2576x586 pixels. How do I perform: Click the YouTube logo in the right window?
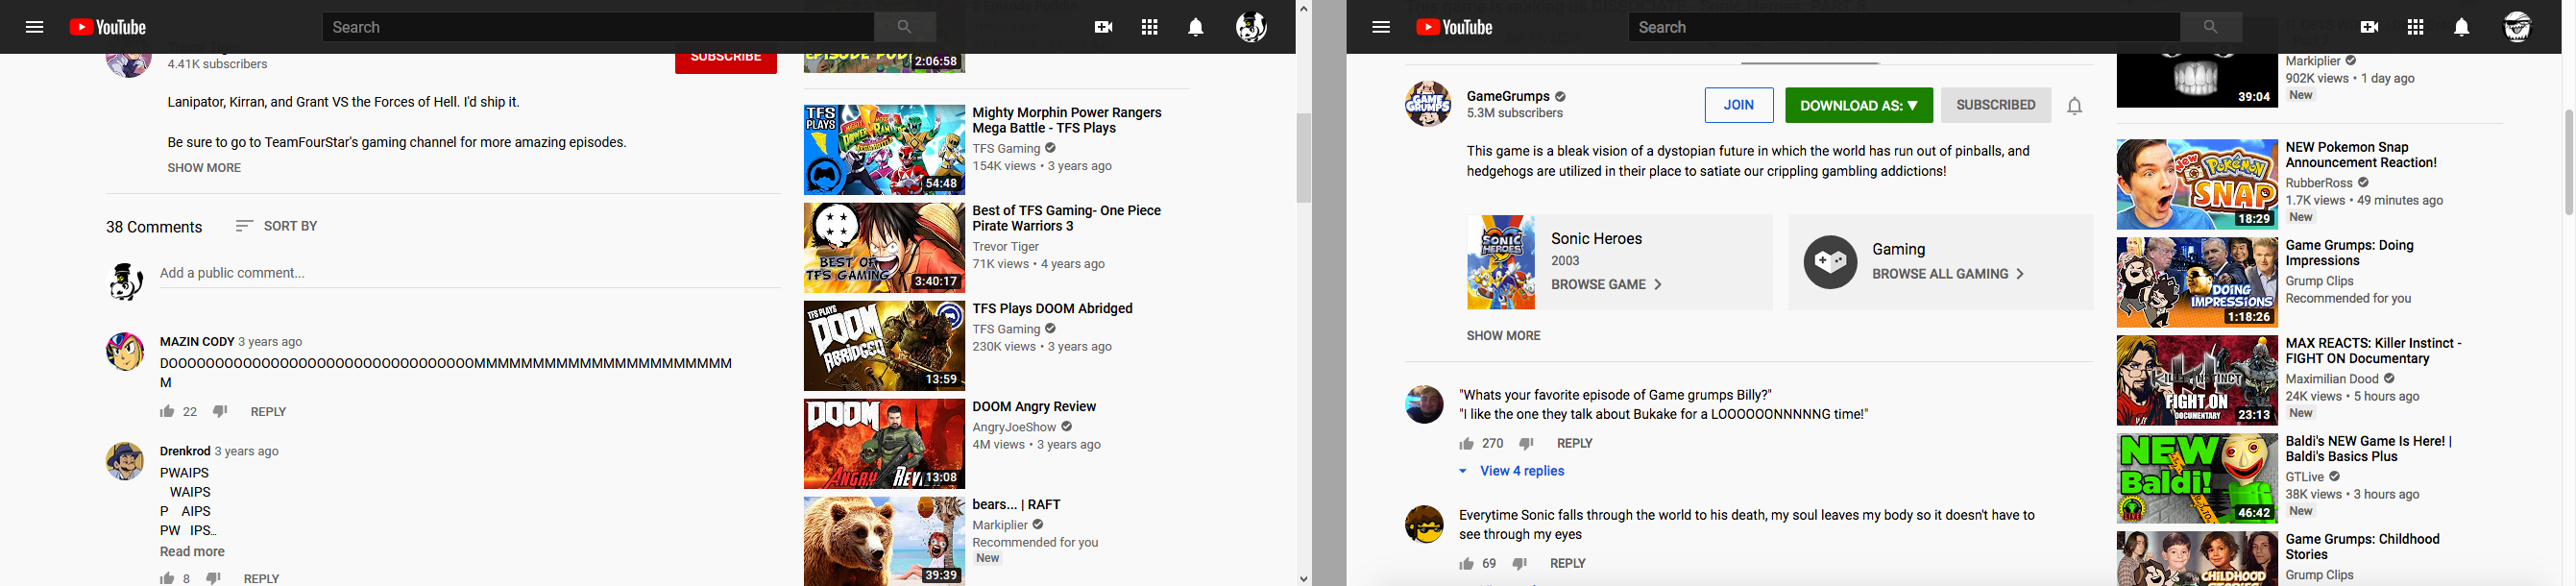(1454, 27)
